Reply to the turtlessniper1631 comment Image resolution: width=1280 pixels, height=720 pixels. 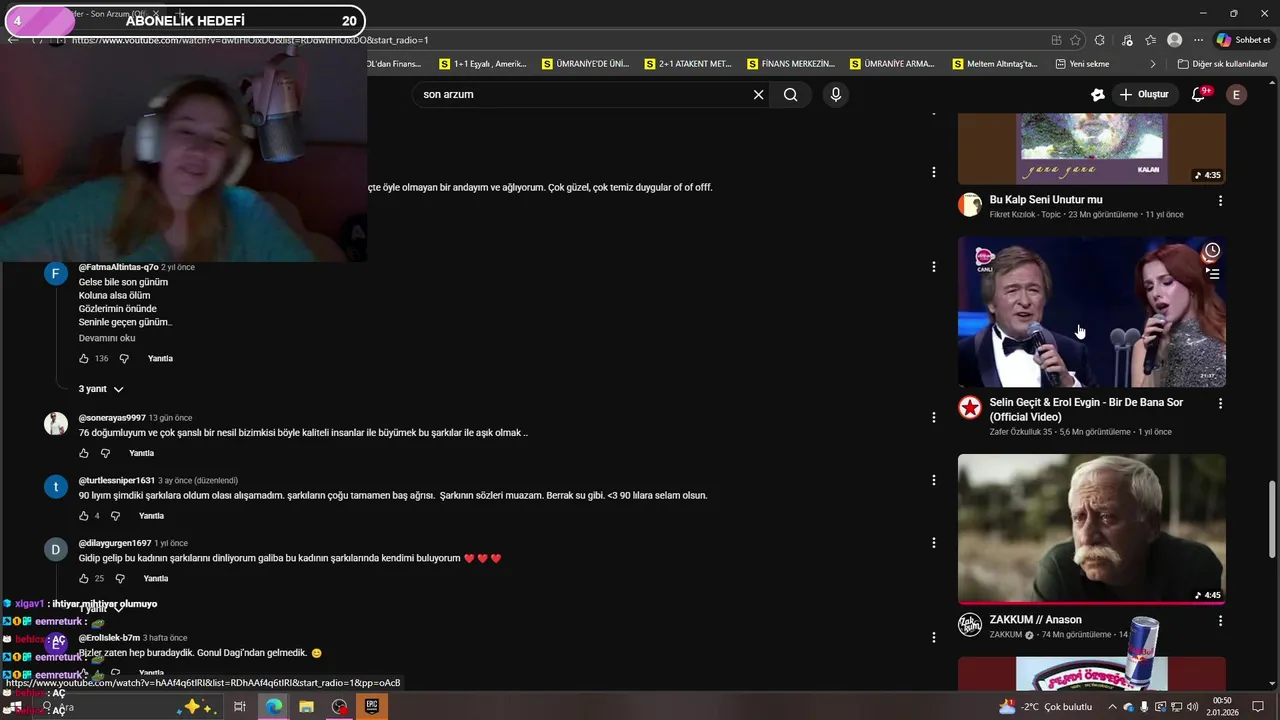(x=151, y=516)
